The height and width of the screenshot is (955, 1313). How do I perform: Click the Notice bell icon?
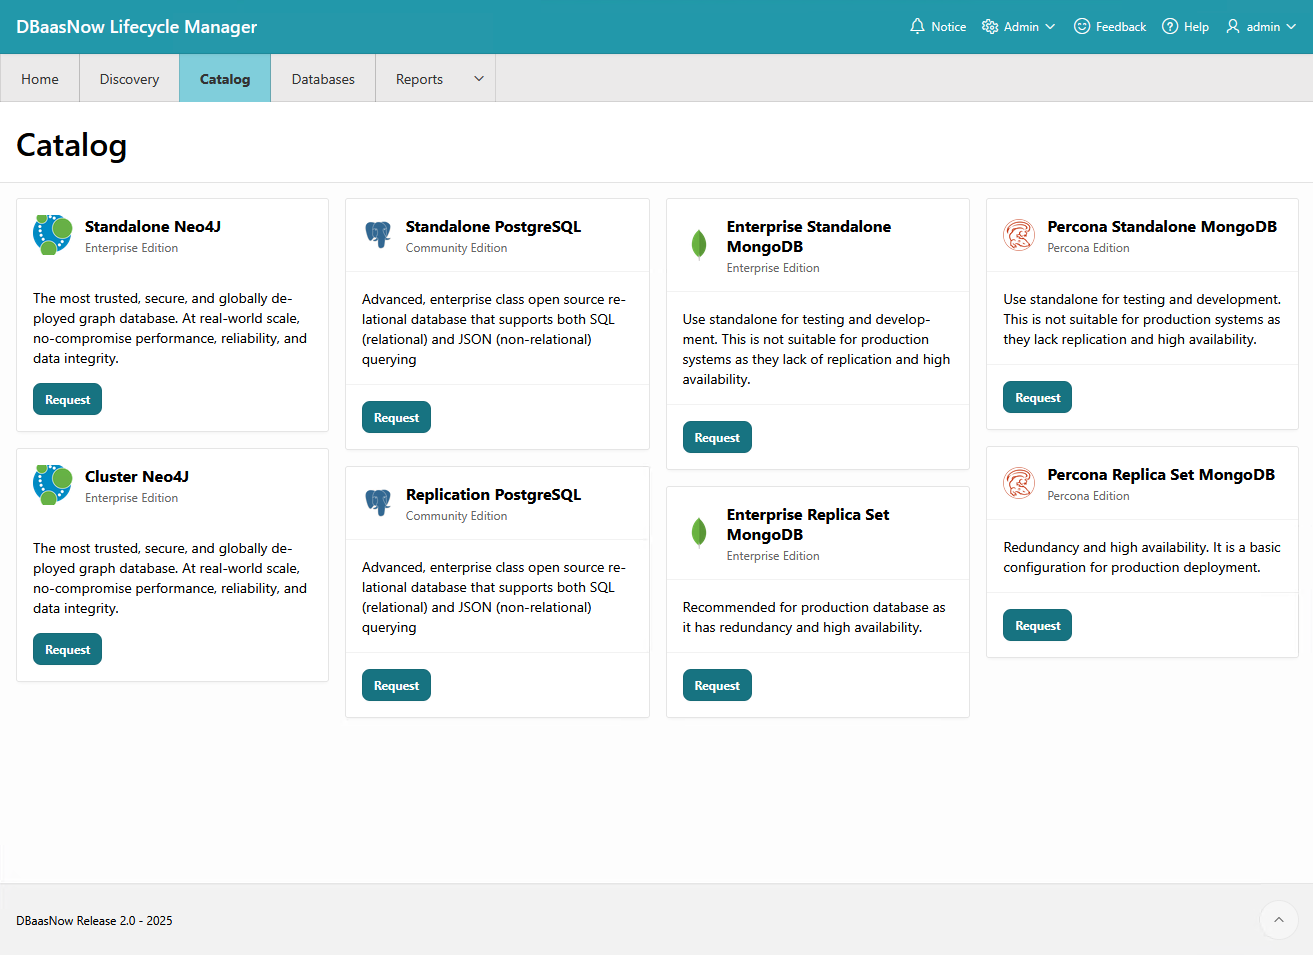tap(917, 27)
